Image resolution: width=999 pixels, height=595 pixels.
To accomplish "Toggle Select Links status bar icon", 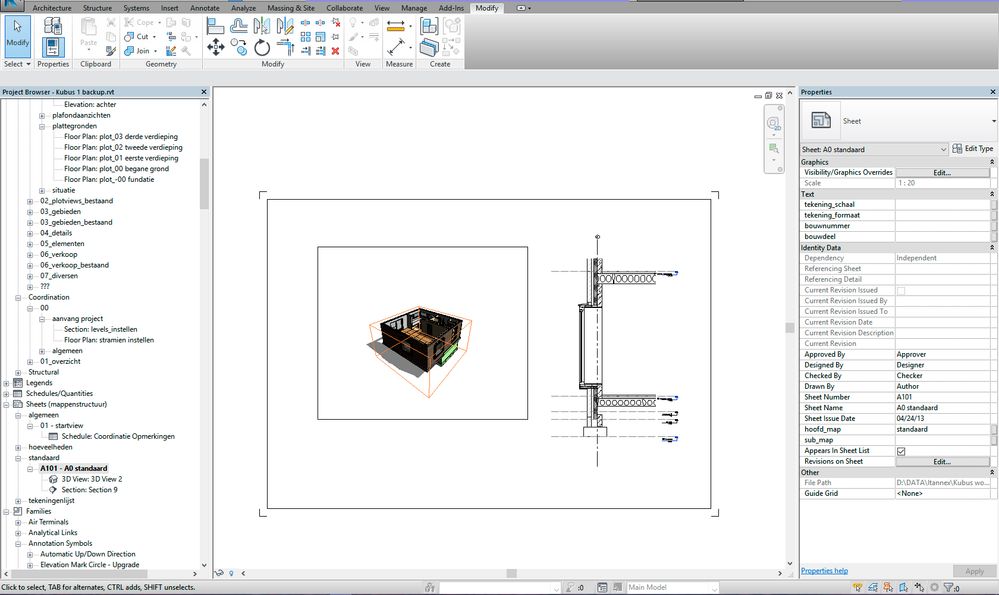I will [x=858, y=587].
